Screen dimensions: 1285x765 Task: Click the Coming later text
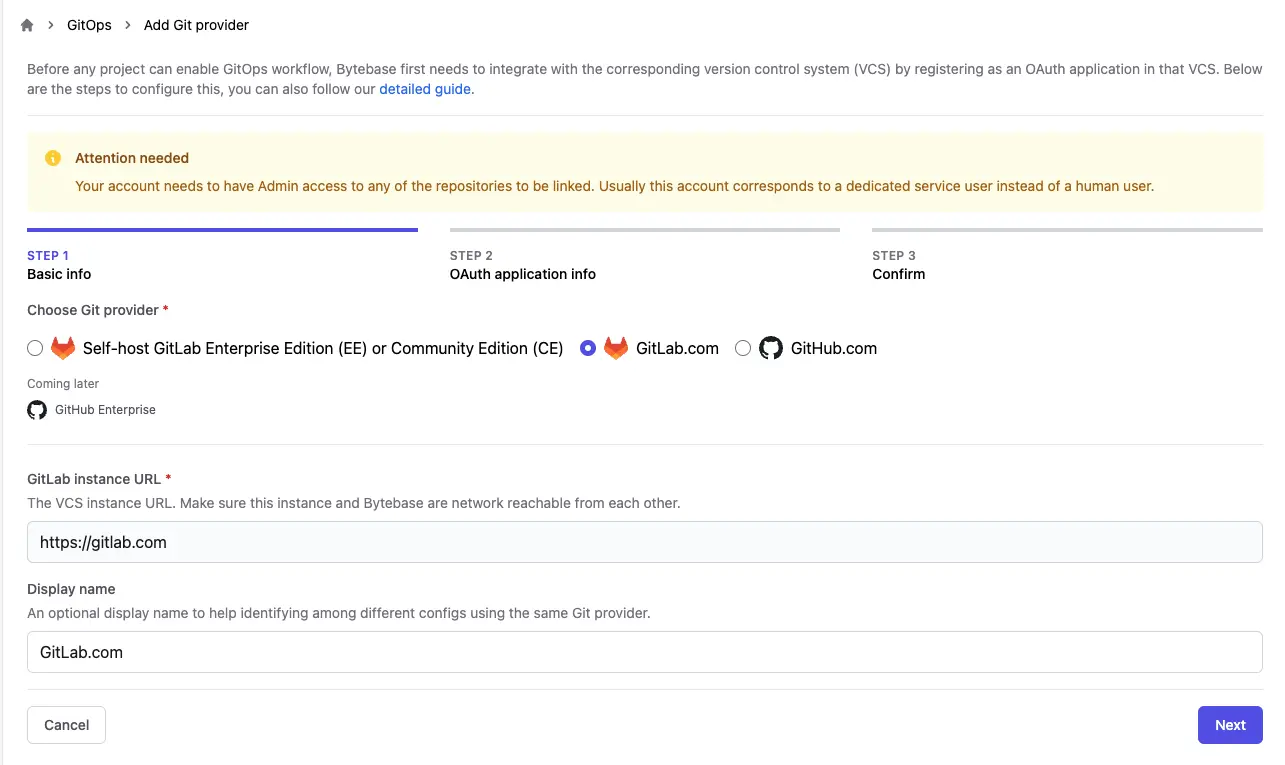tap(63, 384)
